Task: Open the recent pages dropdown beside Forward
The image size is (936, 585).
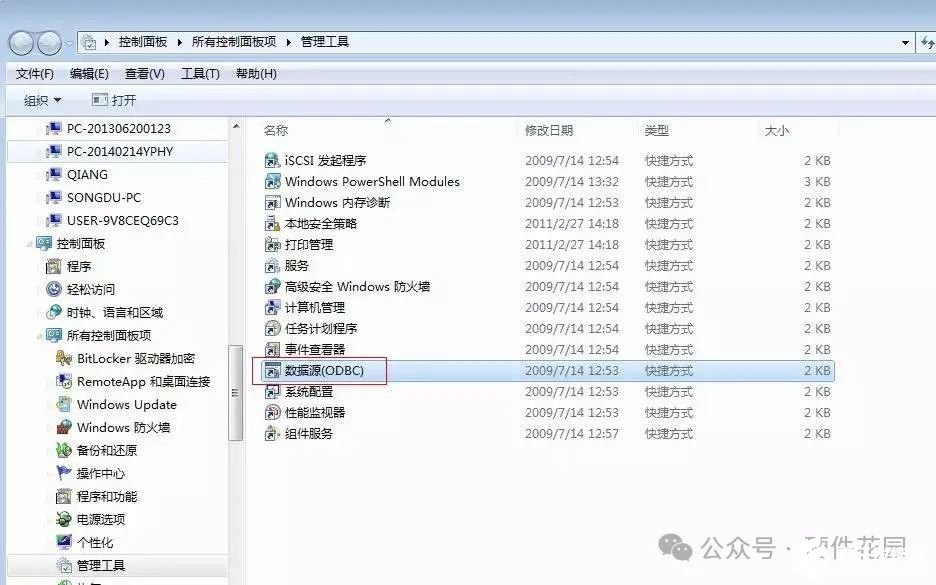Action: click(x=69, y=43)
